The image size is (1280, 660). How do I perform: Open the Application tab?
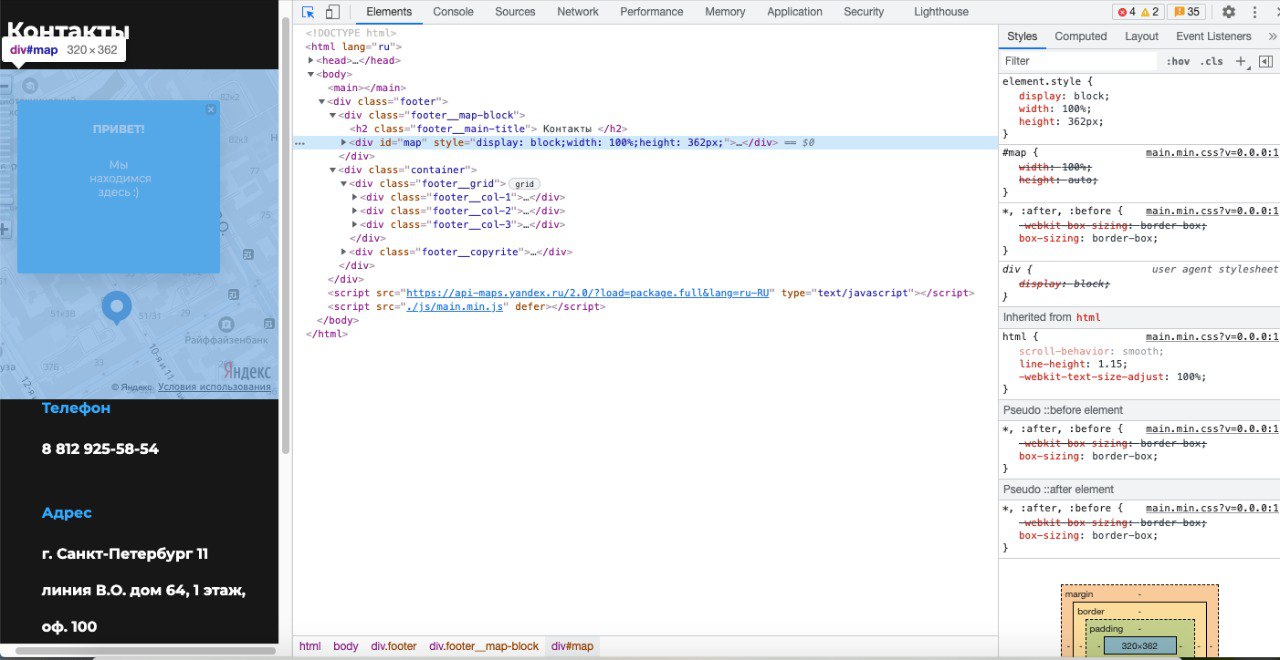[795, 12]
